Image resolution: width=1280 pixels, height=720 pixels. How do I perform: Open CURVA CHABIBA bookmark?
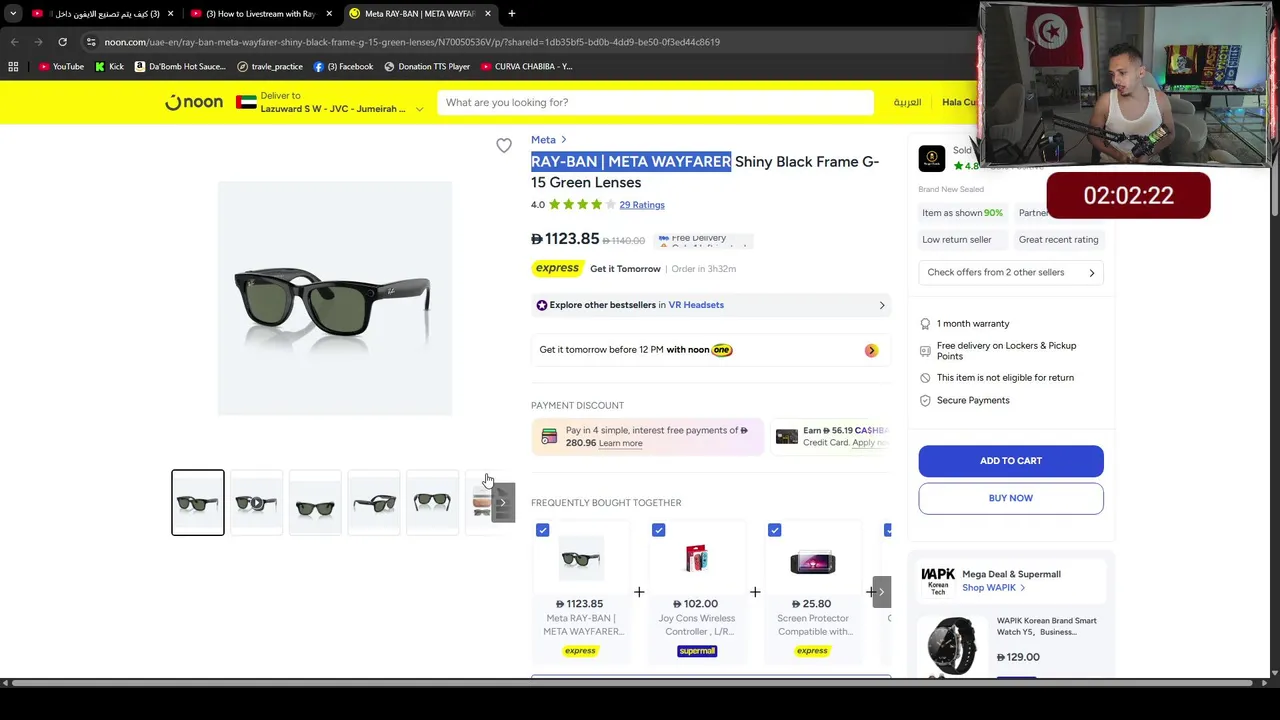(527, 66)
